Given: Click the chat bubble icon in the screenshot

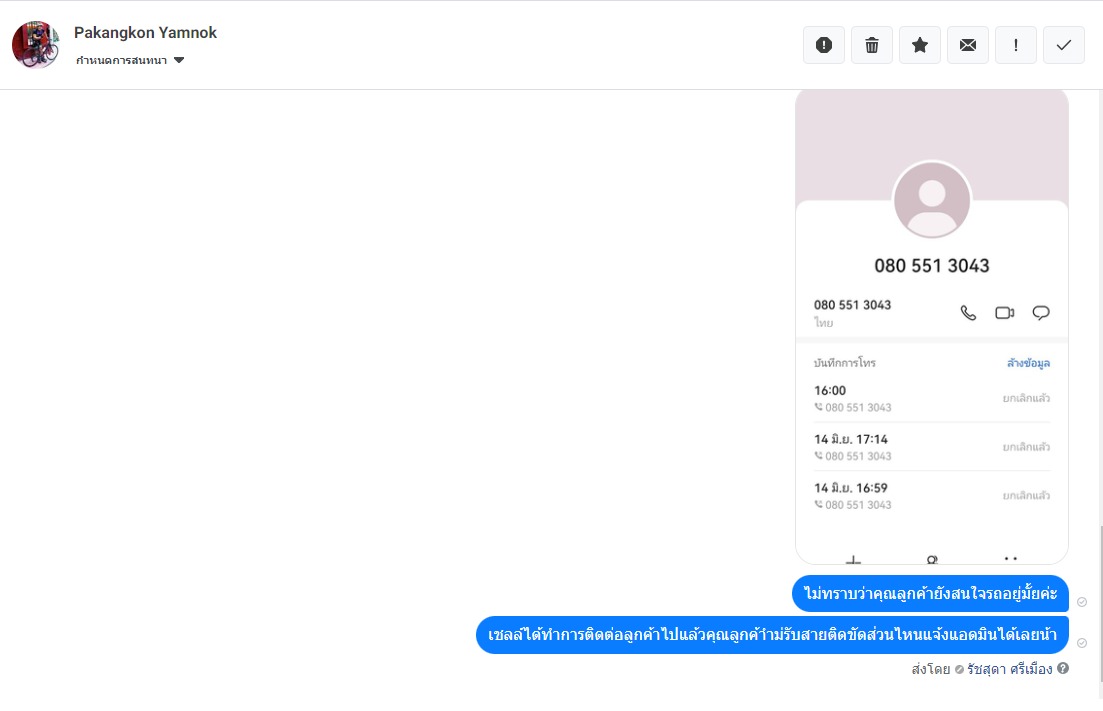Looking at the screenshot, I should coord(1041,313).
